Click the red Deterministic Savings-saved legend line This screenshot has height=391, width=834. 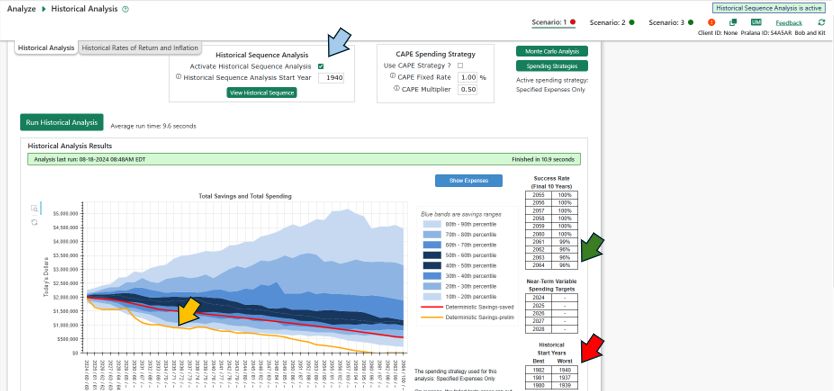click(432, 306)
